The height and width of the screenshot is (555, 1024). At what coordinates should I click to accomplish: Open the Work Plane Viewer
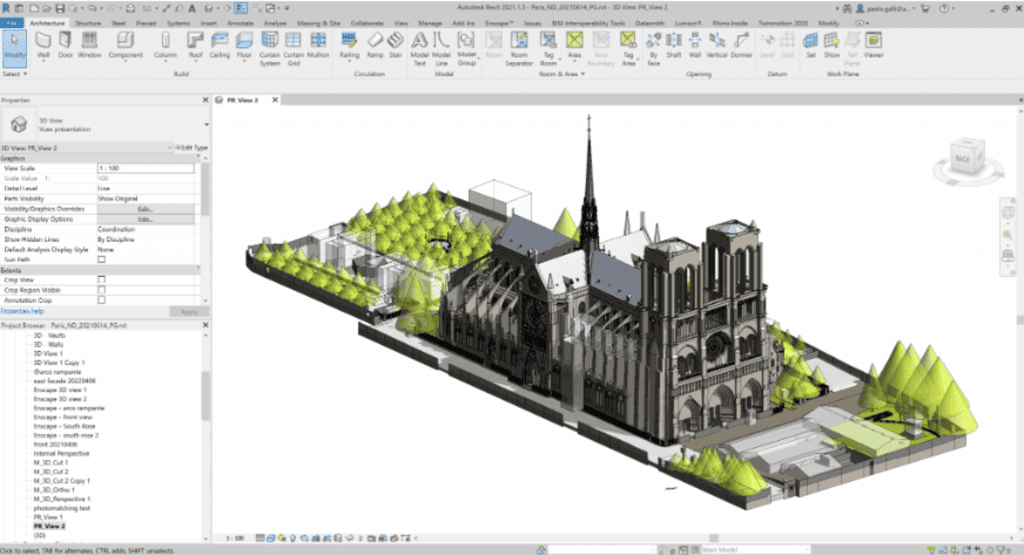(873, 44)
